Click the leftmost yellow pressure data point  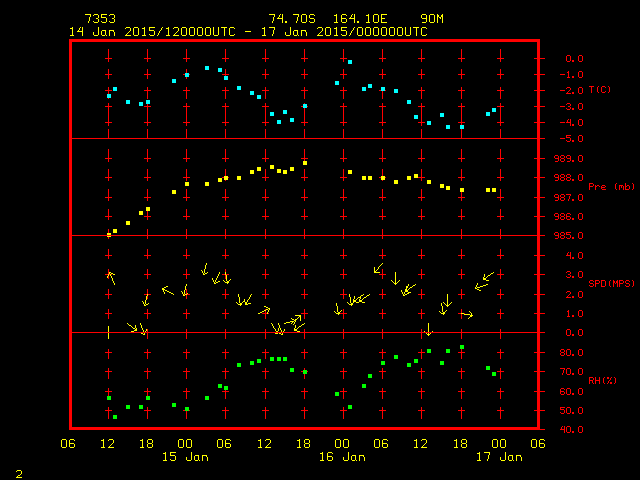tap(109, 235)
